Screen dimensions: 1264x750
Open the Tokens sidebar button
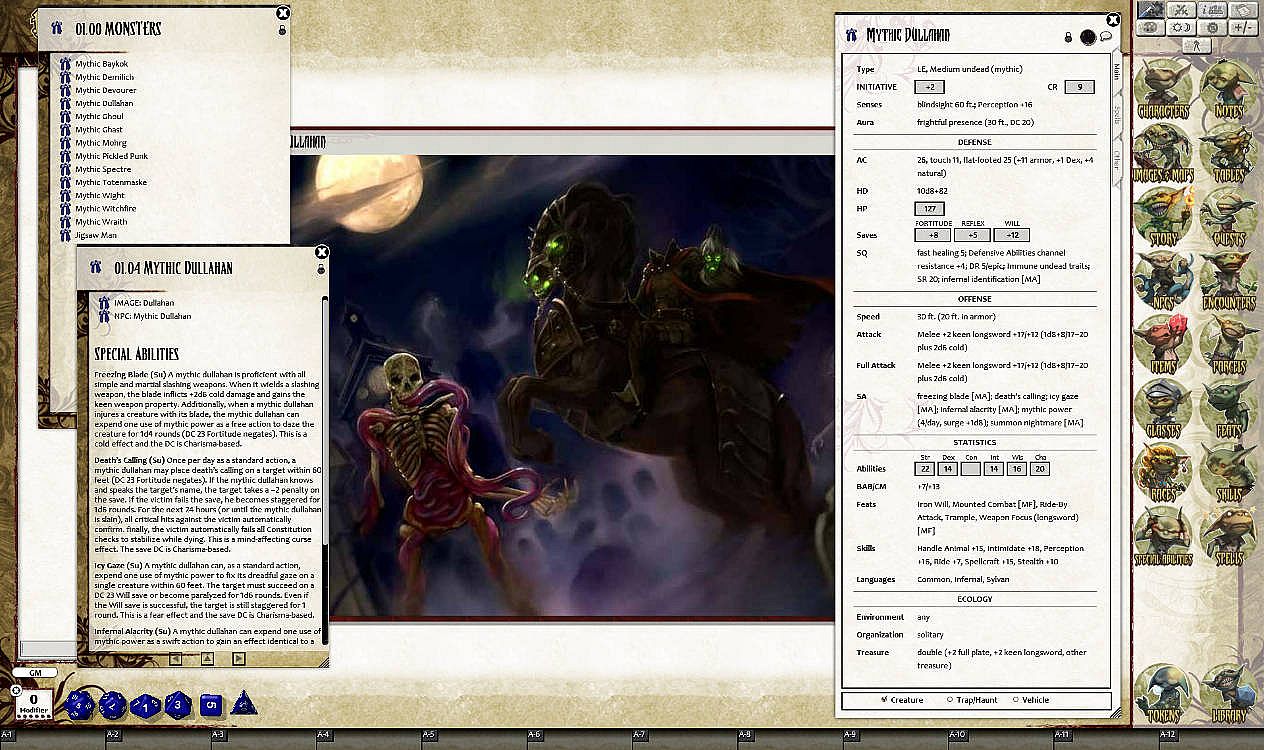(1165, 695)
